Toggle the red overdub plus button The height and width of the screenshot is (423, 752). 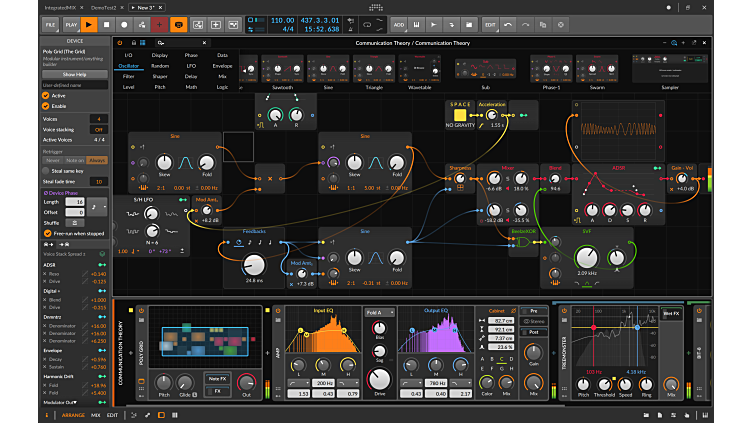click(159, 25)
